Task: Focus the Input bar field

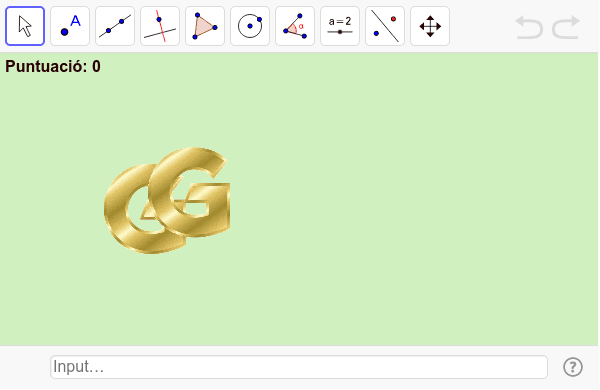Action: tap(299, 367)
